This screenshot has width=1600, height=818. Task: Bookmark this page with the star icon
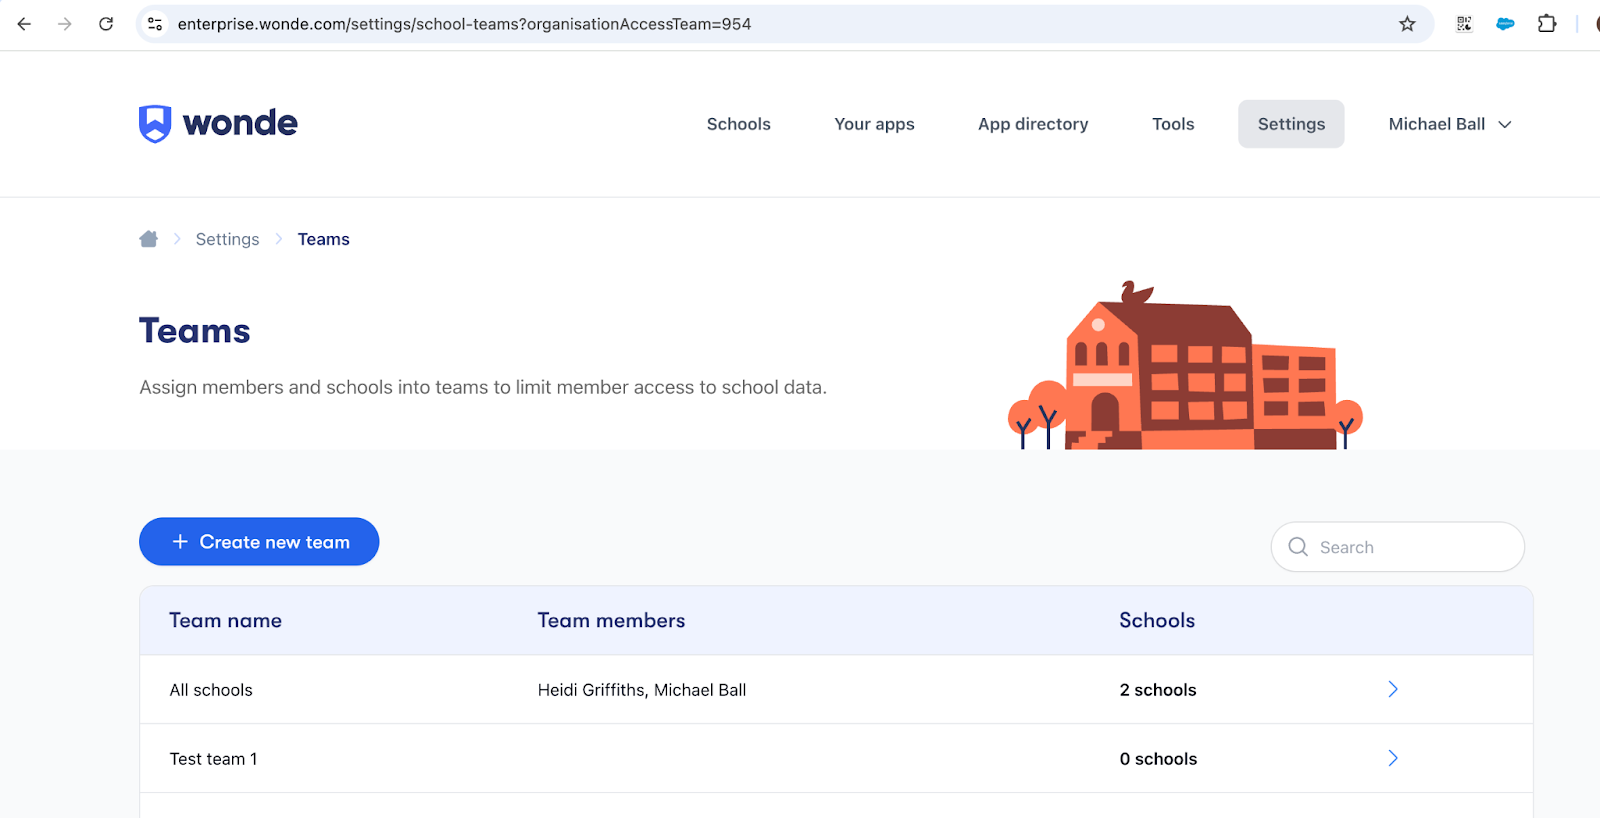[1407, 24]
